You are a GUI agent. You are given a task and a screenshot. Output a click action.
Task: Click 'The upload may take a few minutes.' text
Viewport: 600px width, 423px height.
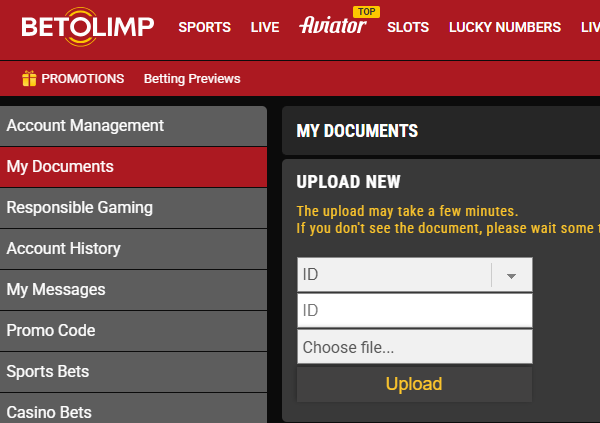(407, 211)
